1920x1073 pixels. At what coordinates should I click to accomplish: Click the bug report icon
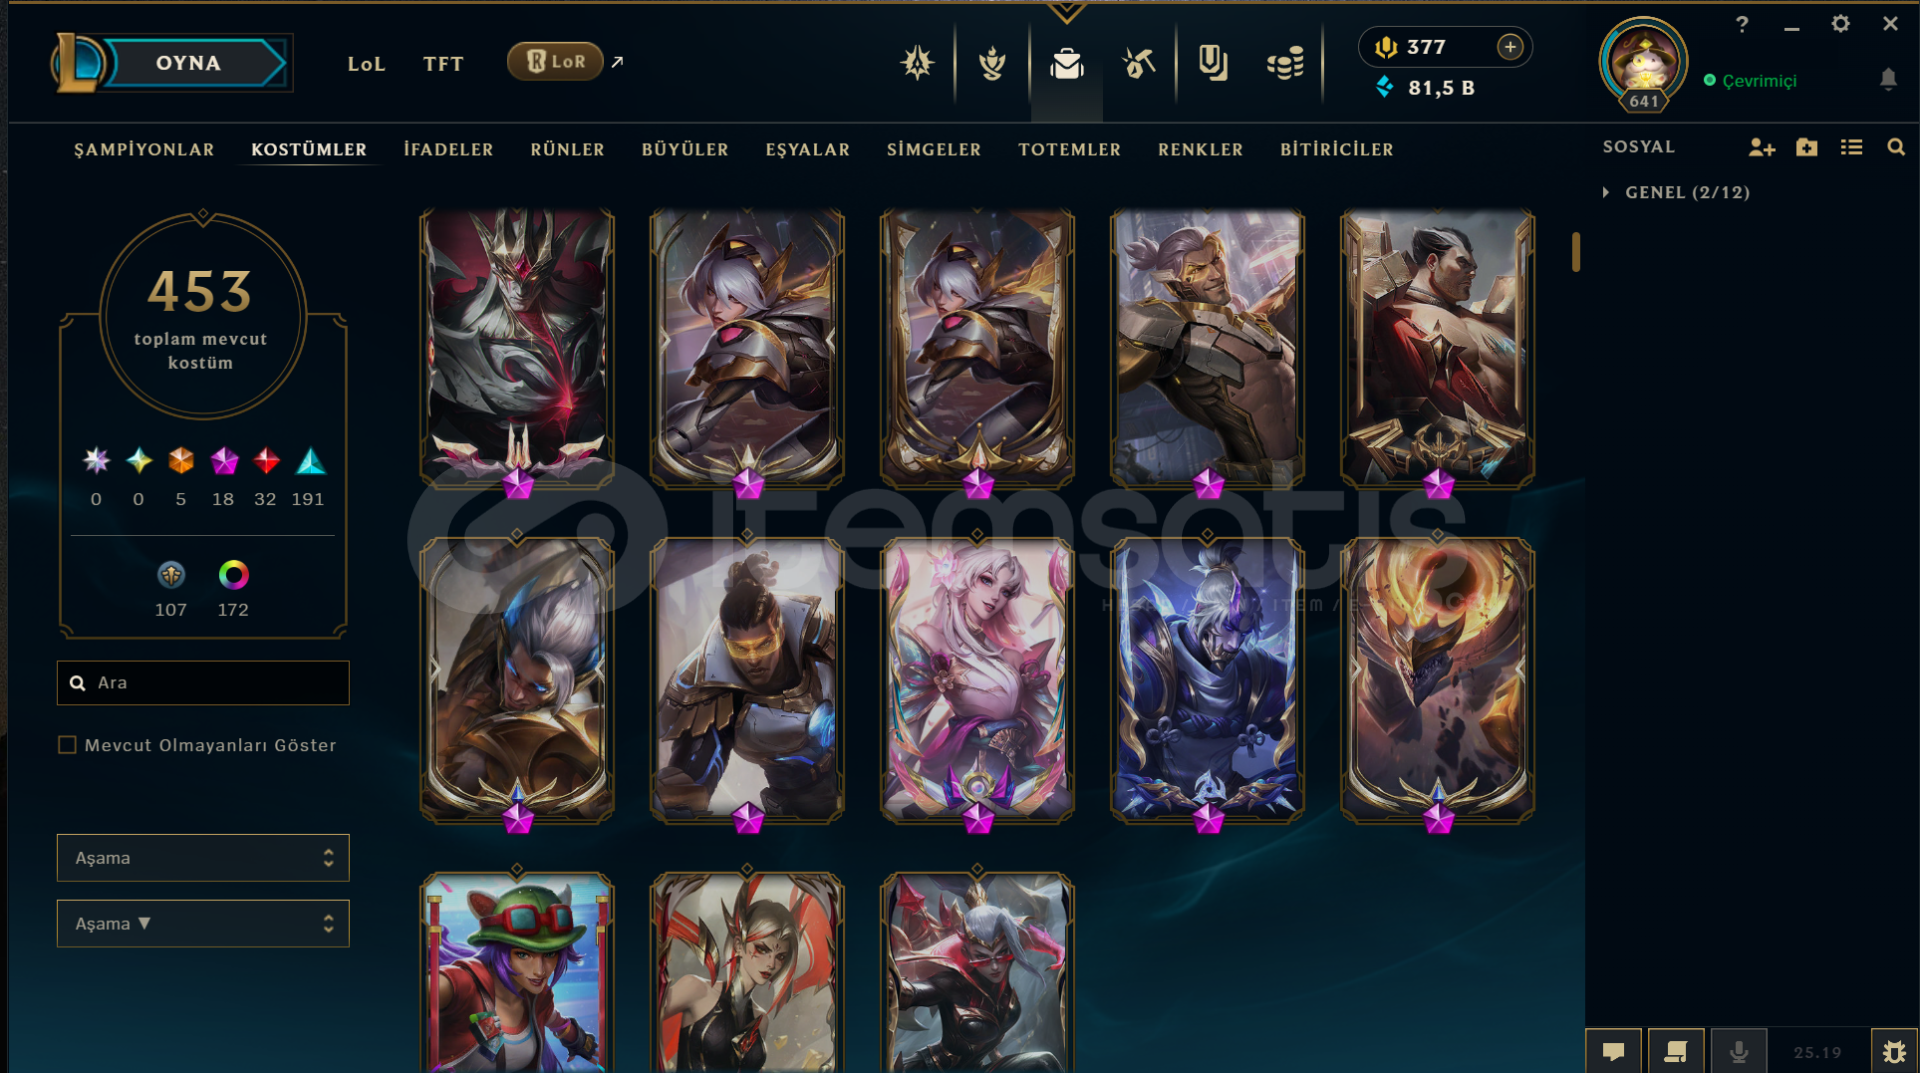(1894, 1051)
